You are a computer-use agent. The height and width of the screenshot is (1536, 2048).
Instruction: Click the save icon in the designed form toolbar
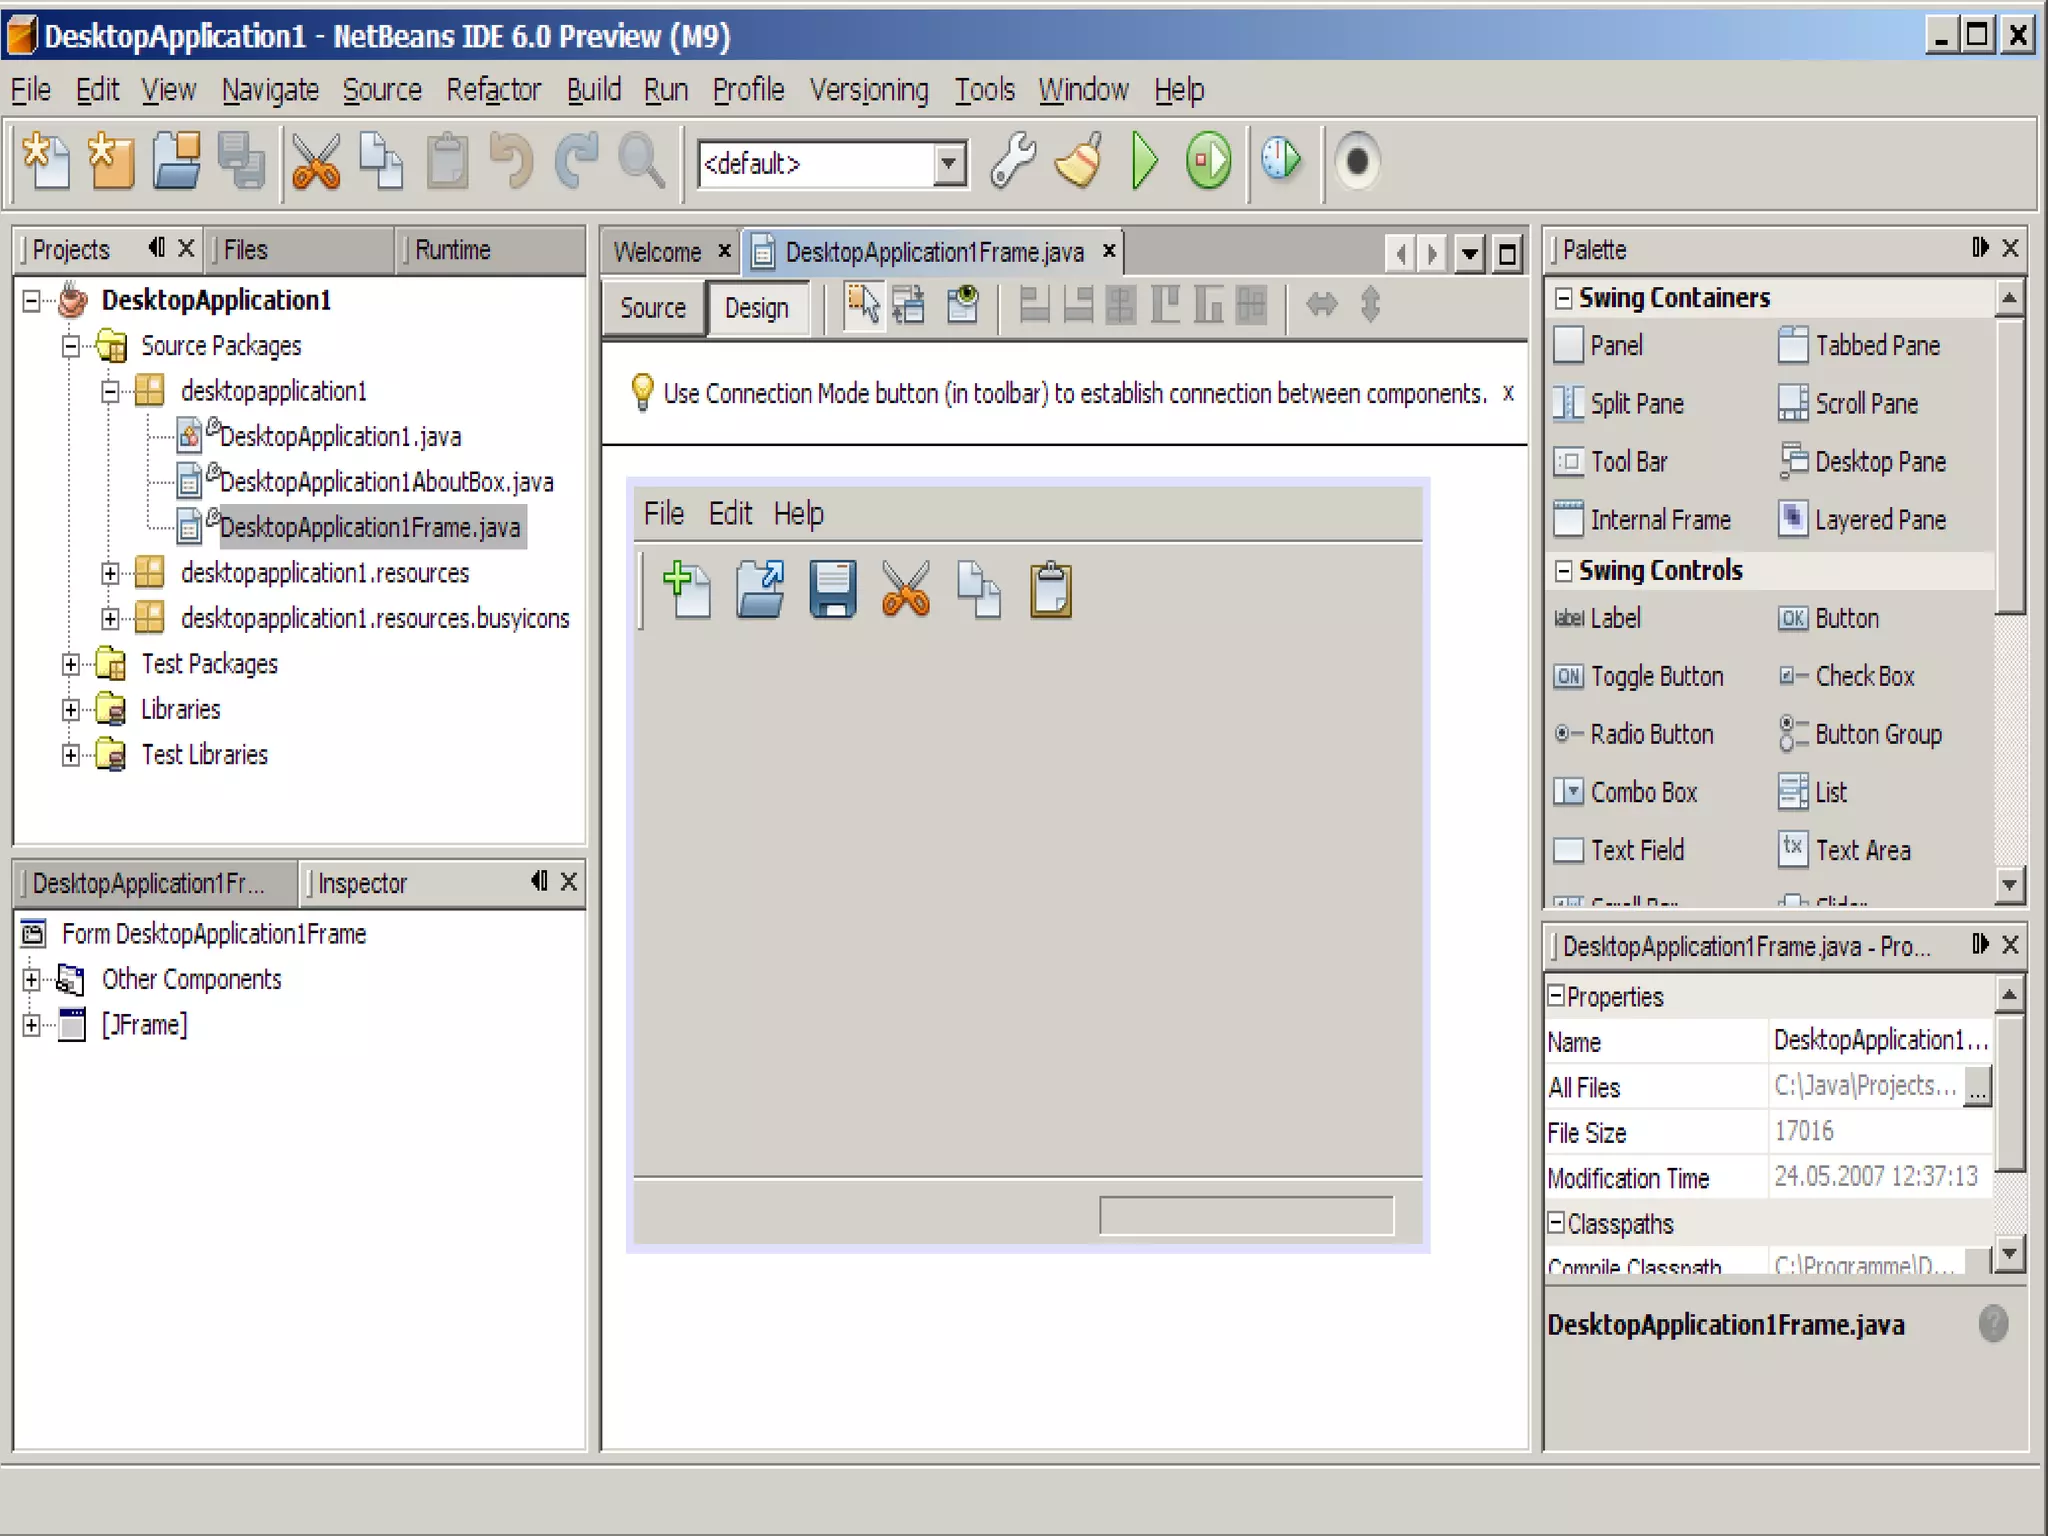point(832,589)
